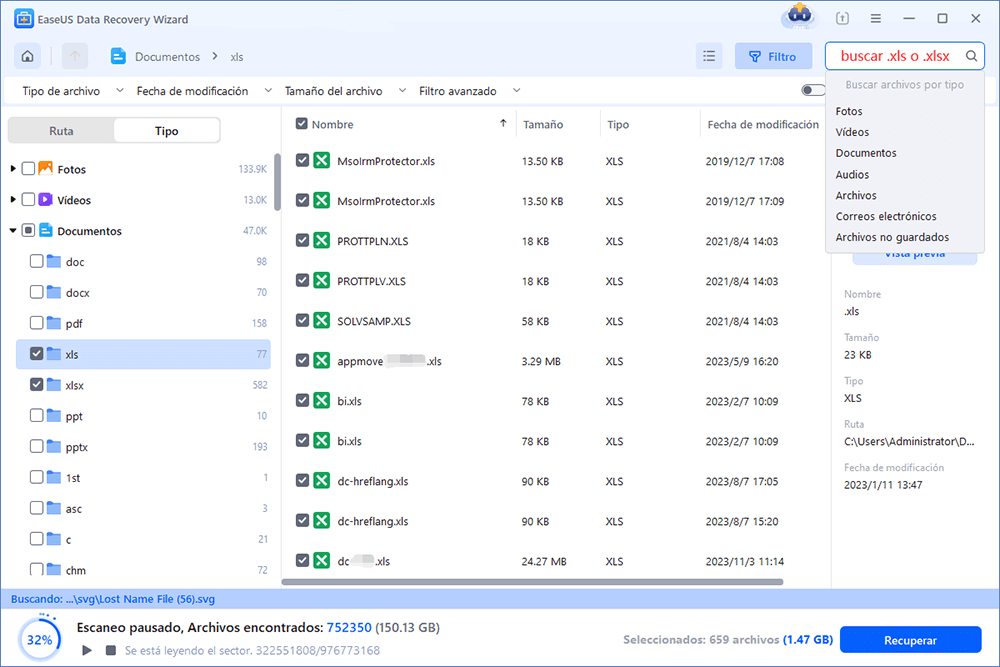Image resolution: width=1000 pixels, height=667 pixels.
Task: Select the chm folder row
Action: [x=143, y=570]
